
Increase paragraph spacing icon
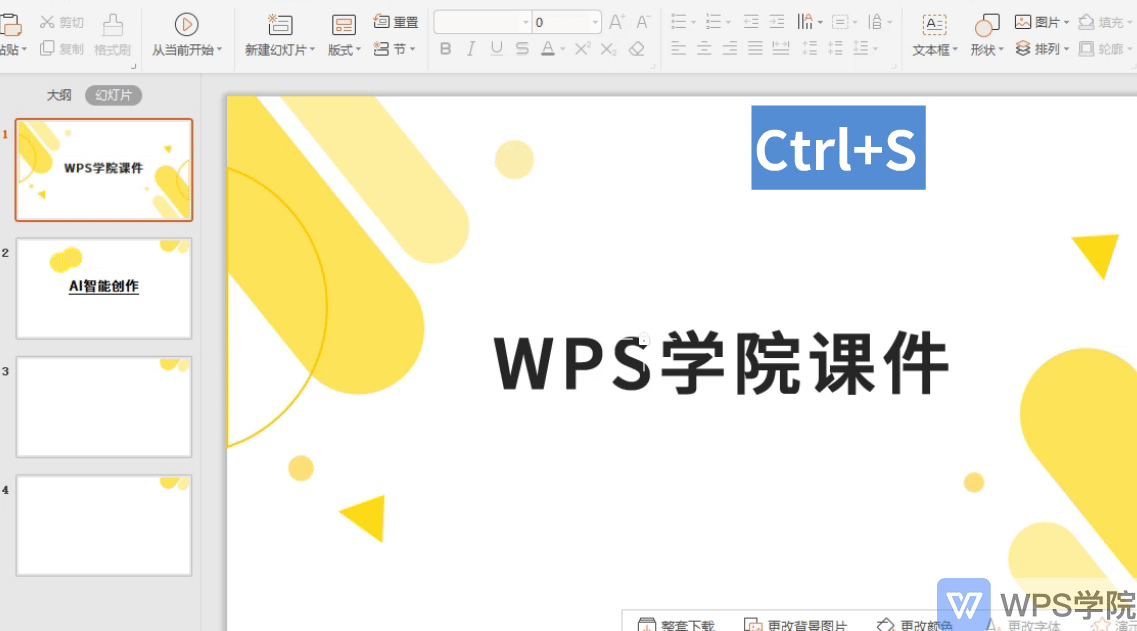810,49
